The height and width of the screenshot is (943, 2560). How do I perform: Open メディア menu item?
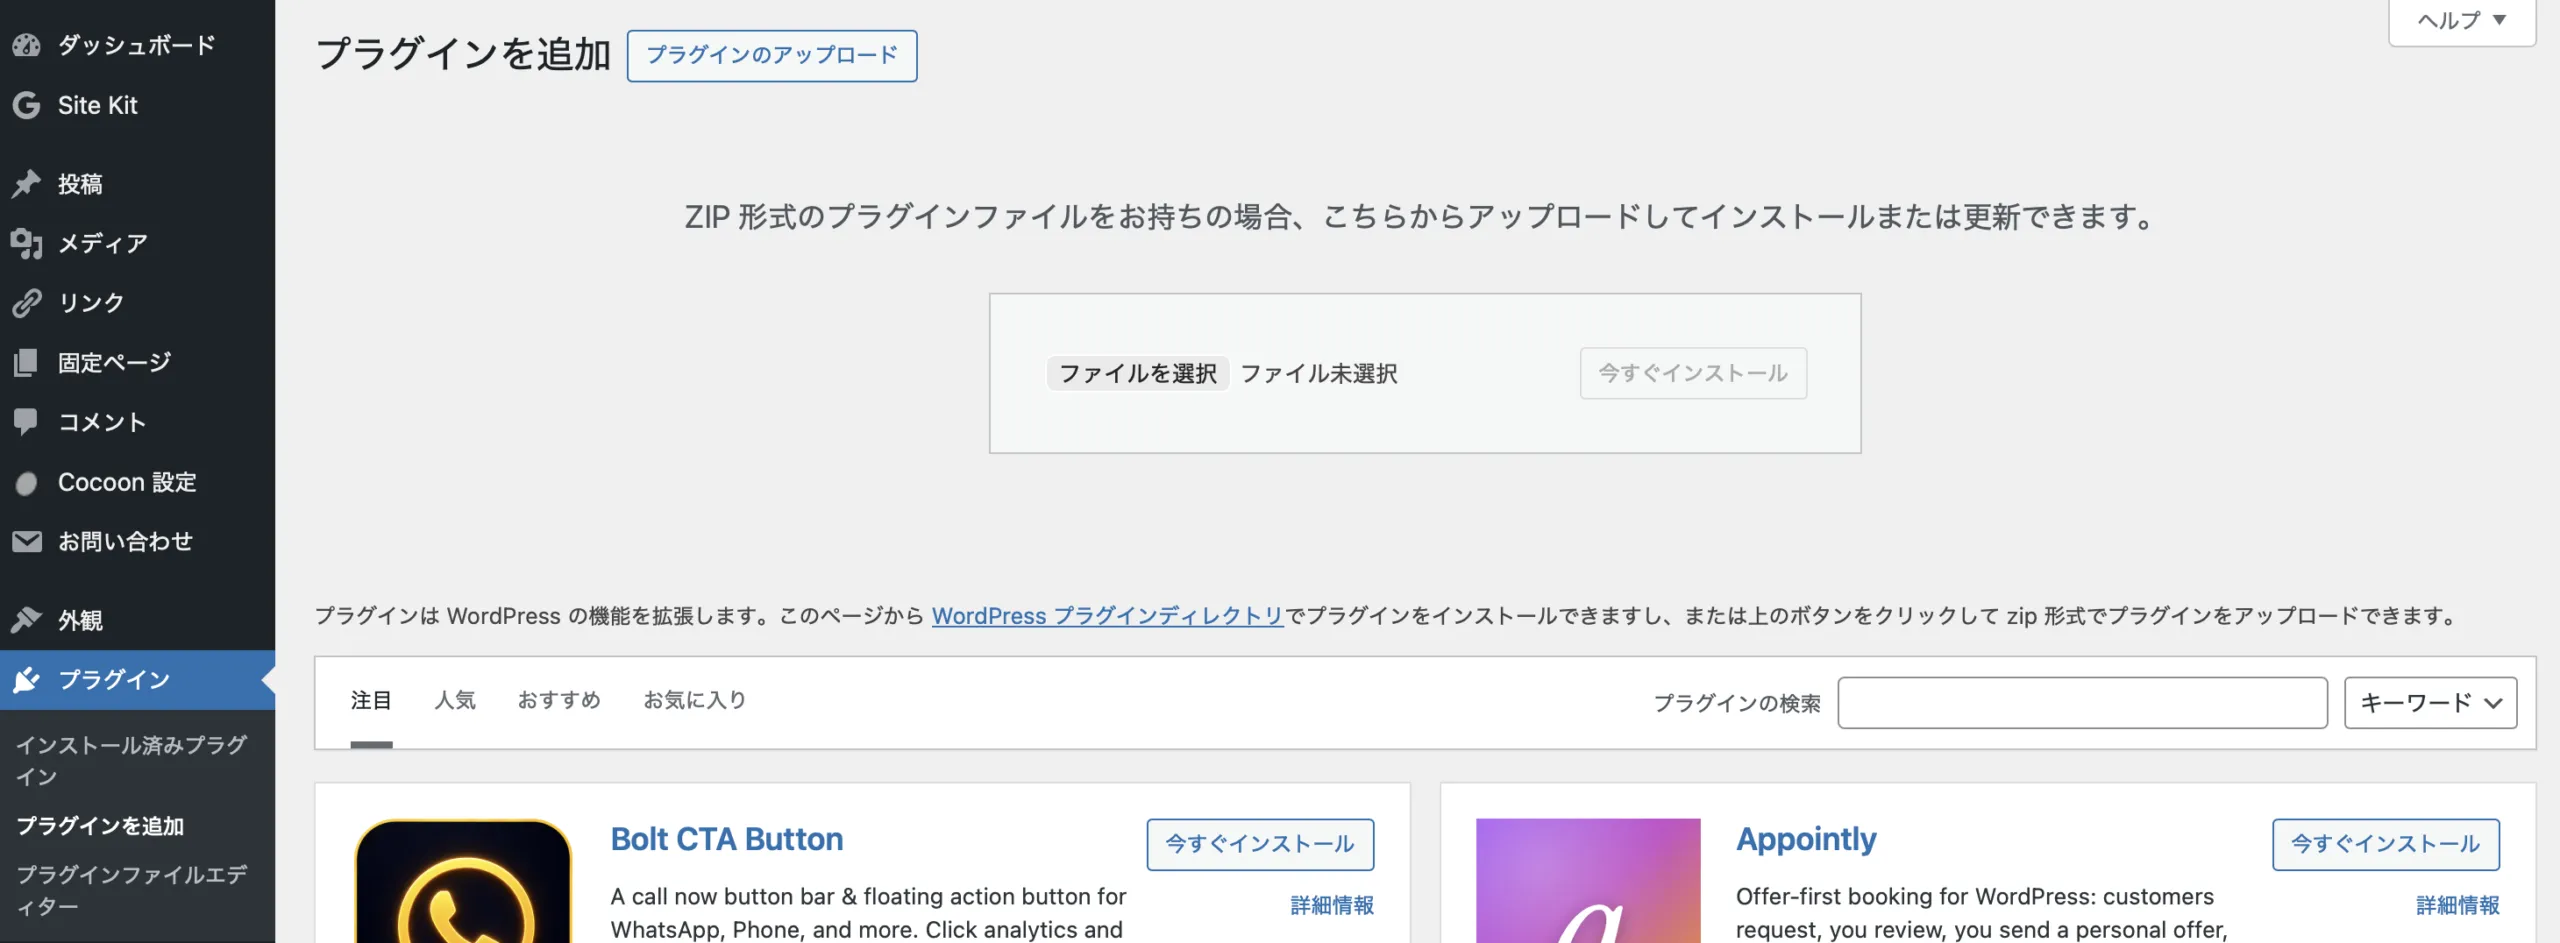point(137,243)
